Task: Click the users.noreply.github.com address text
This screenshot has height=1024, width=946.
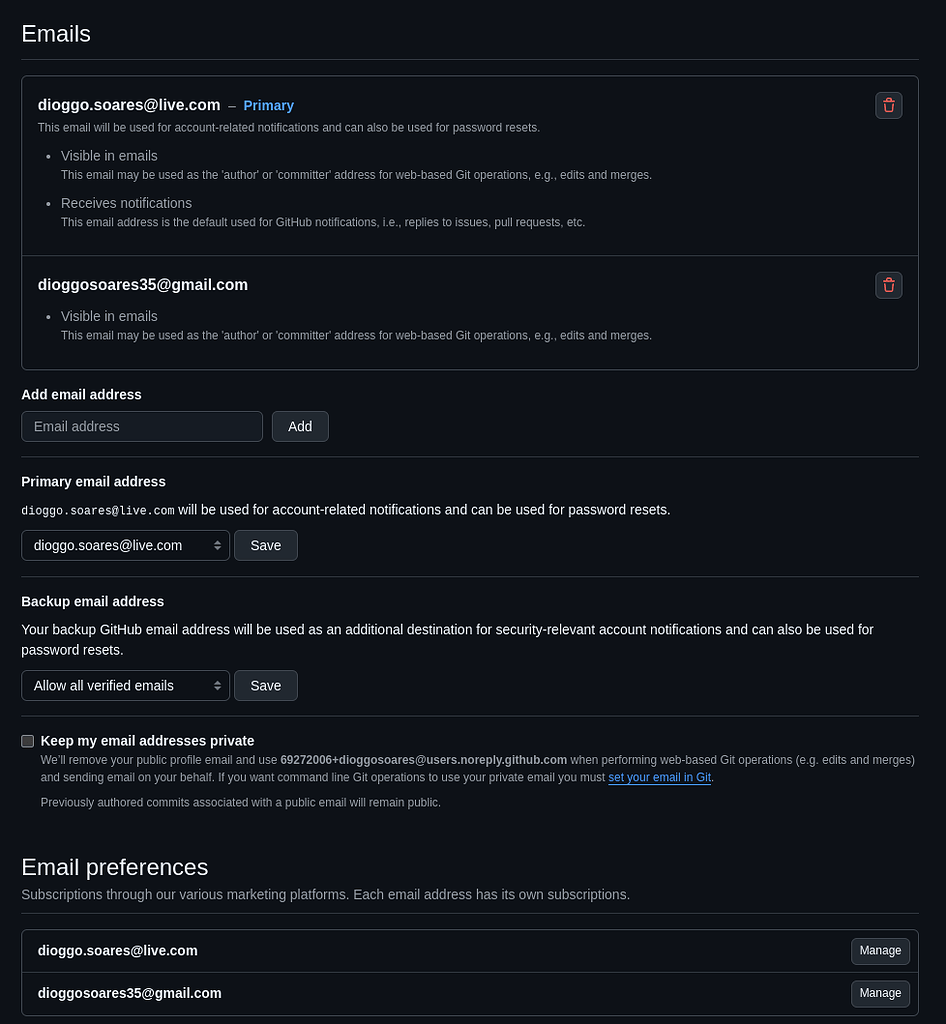Action: pyautogui.click(x=423, y=760)
